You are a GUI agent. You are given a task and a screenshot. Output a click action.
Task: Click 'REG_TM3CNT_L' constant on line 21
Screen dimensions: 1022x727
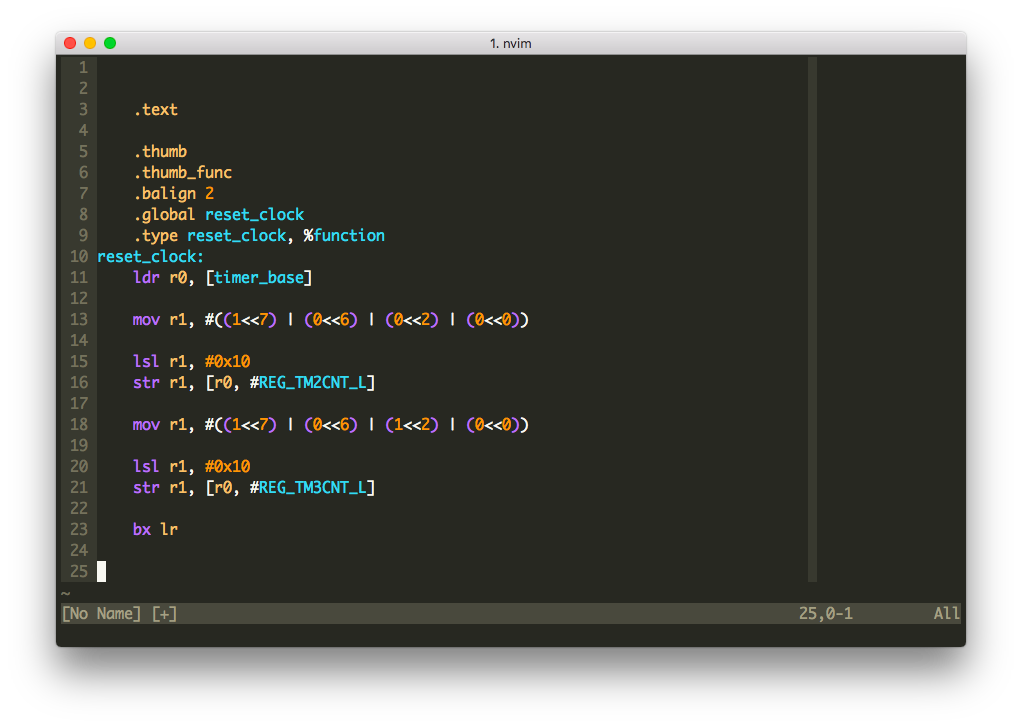(x=313, y=488)
